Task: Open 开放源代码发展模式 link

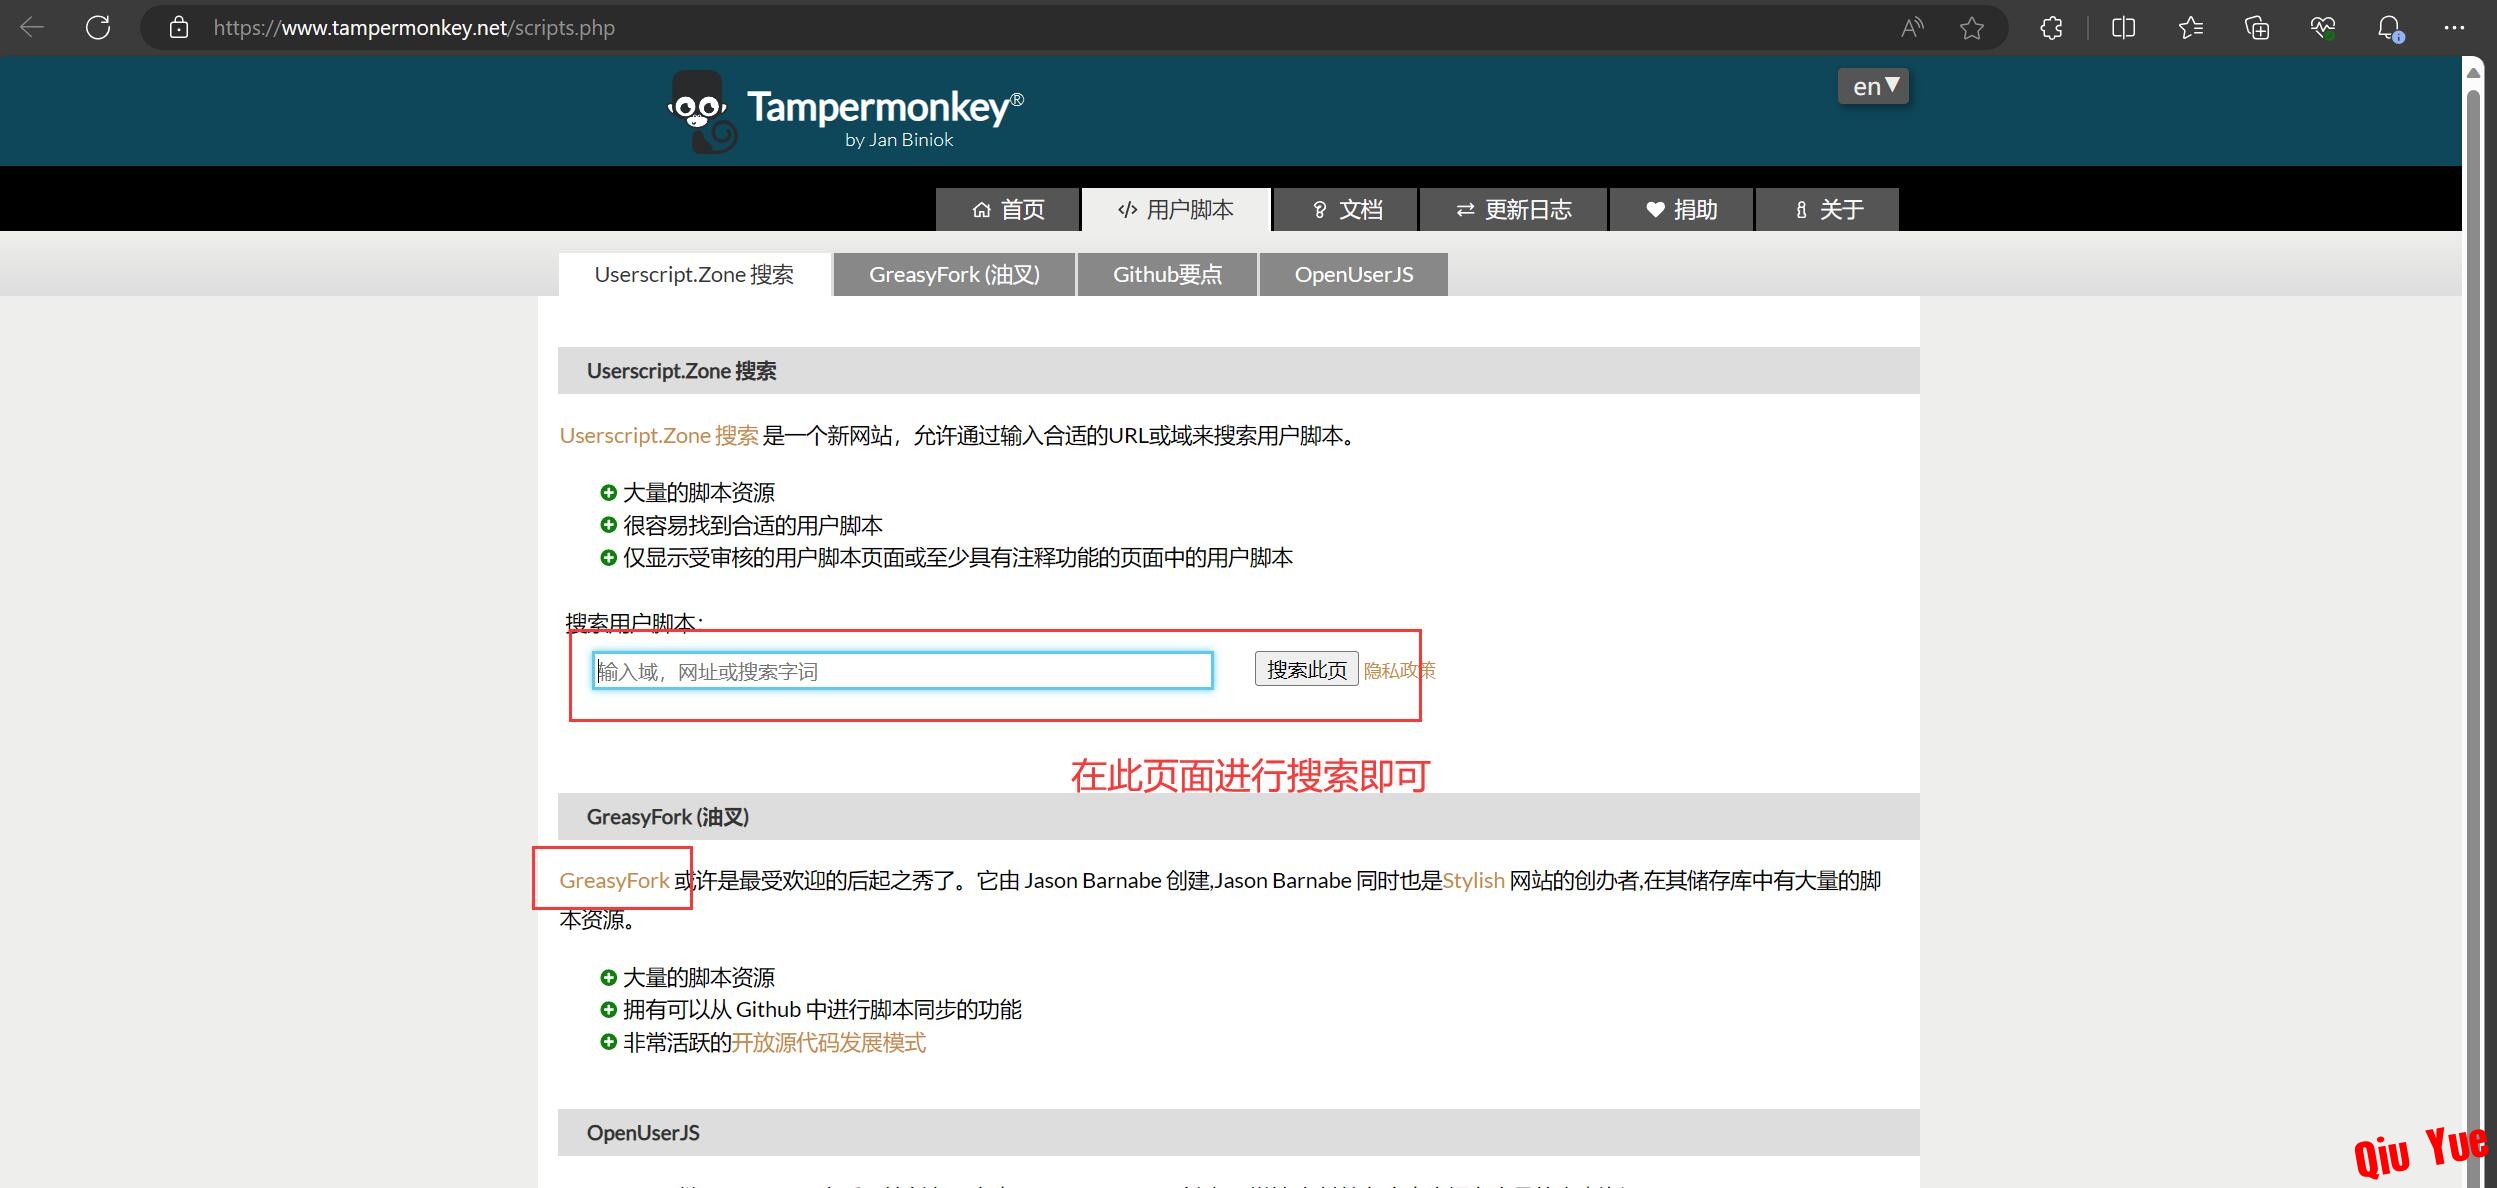Action: point(828,1043)
